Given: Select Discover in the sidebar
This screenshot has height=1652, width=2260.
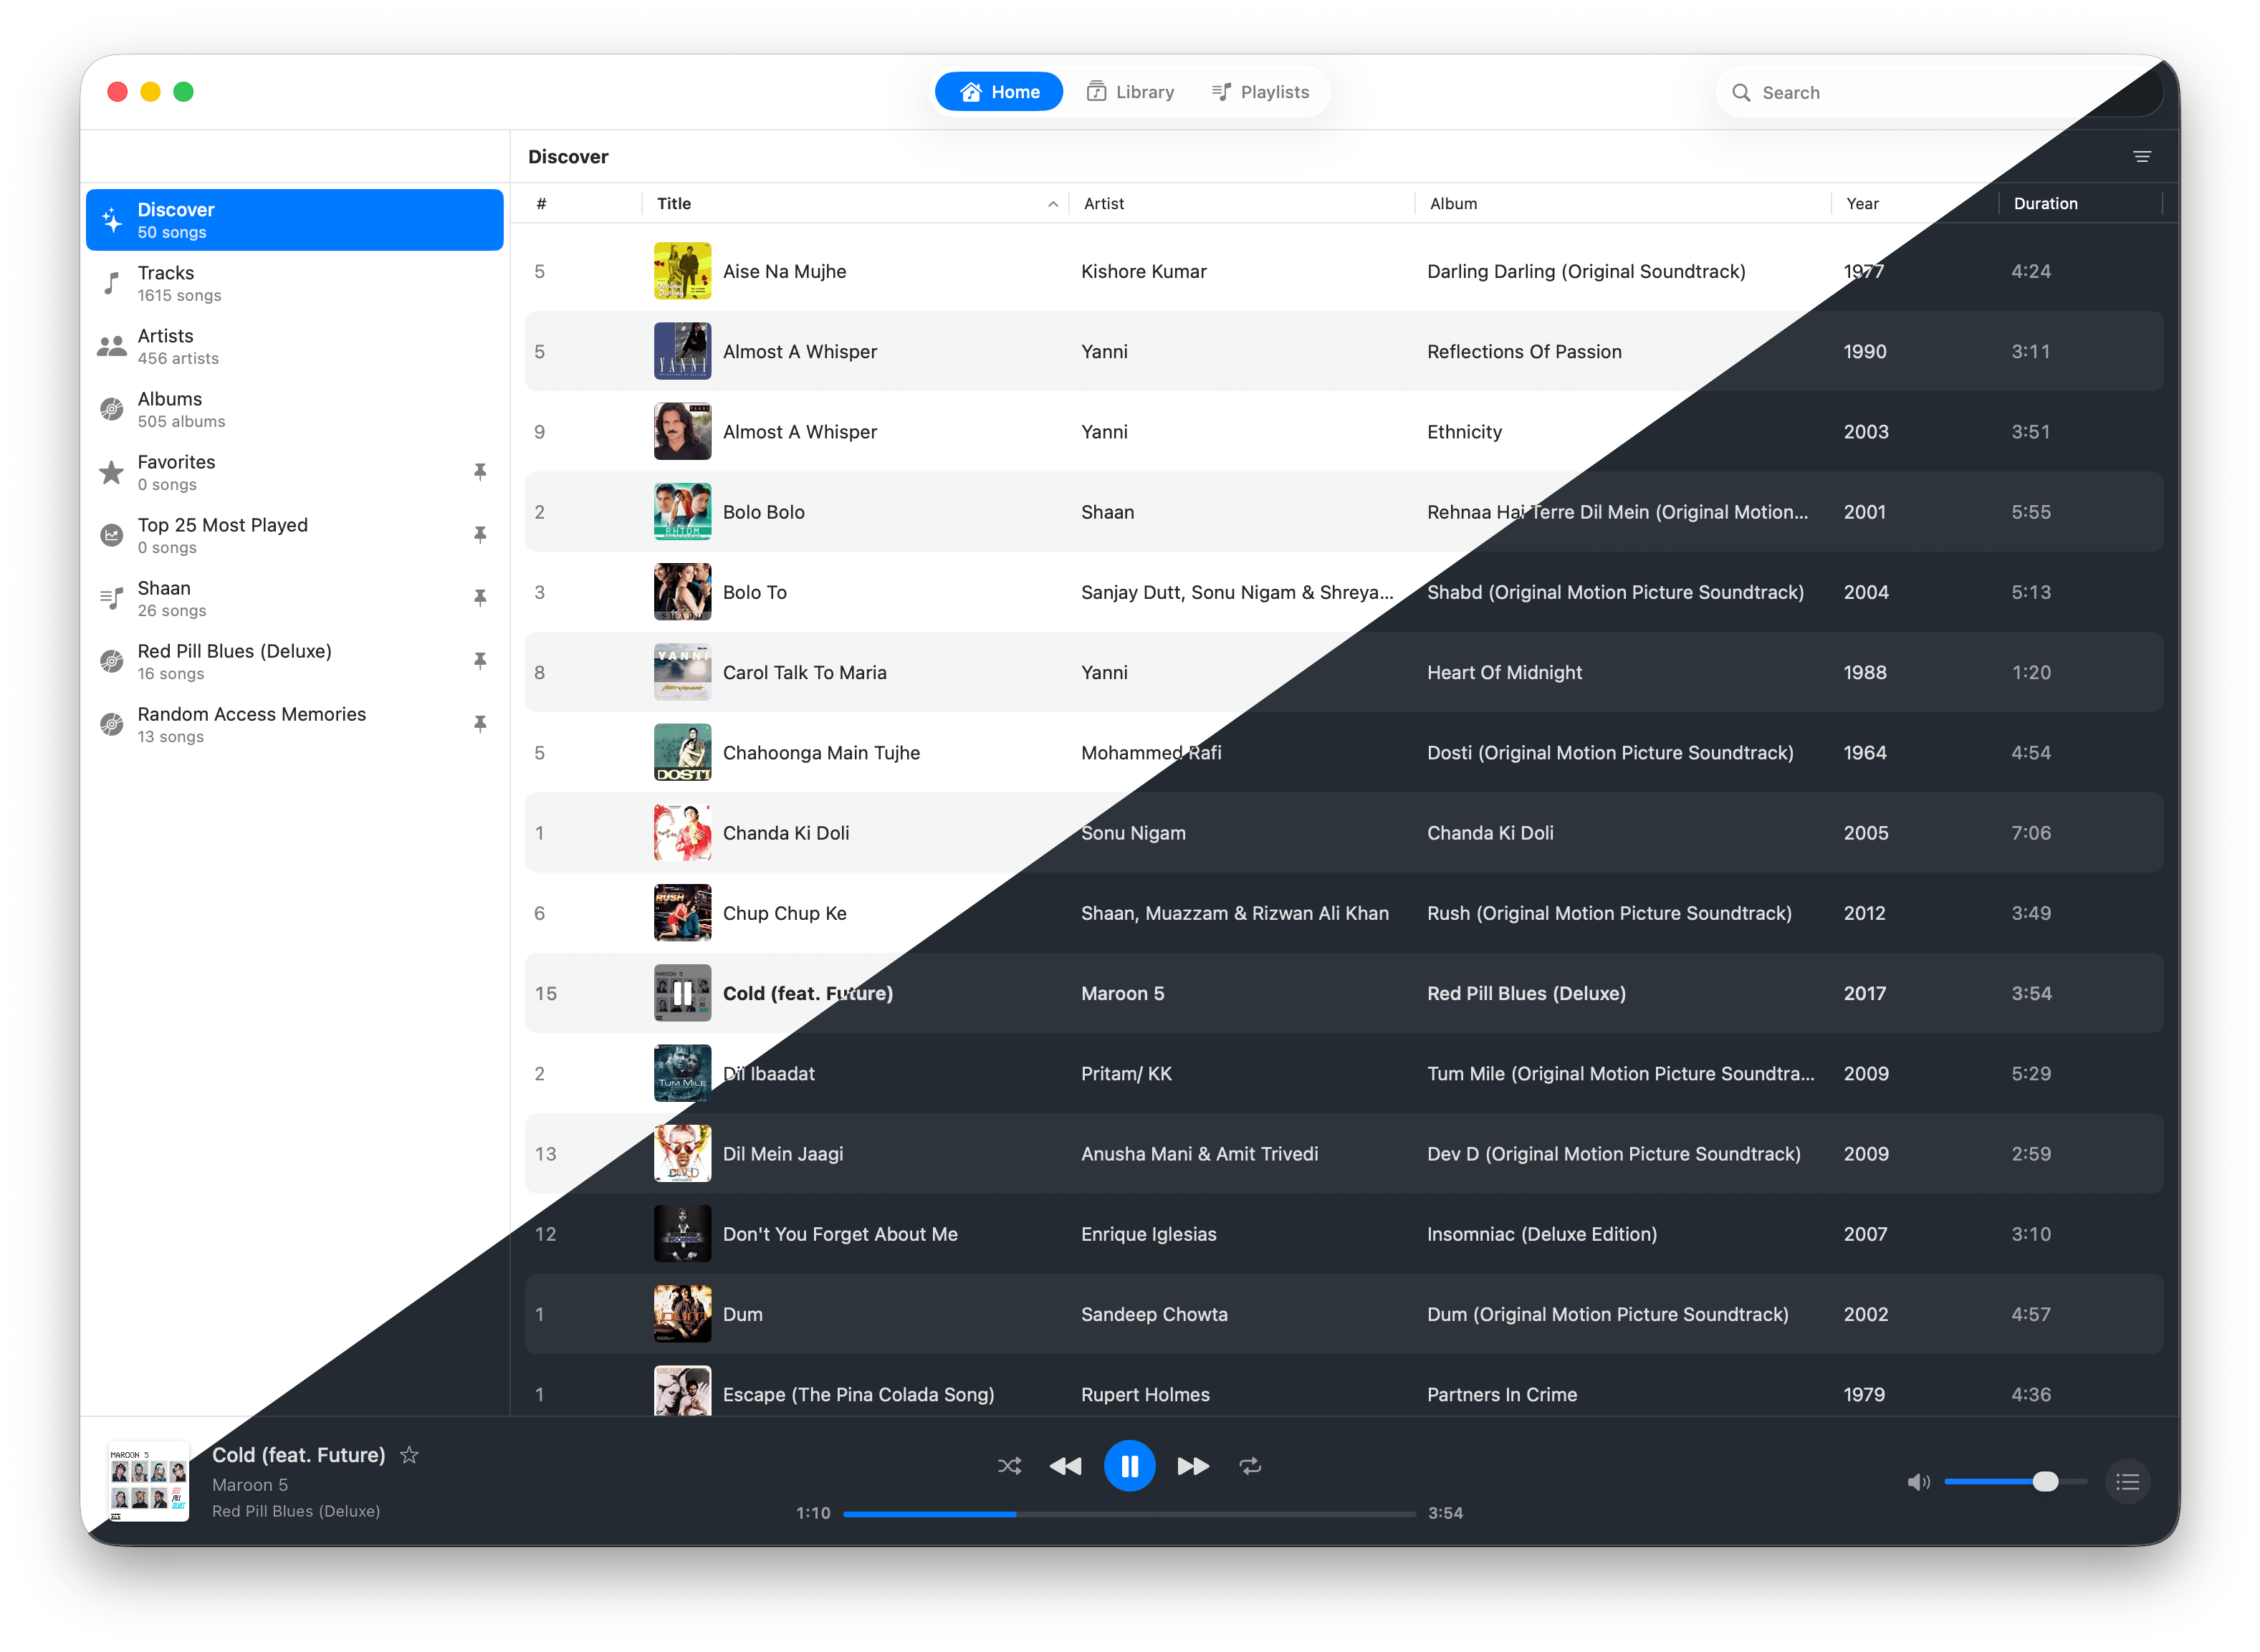Looking at the screenshot, I should 294,220.
